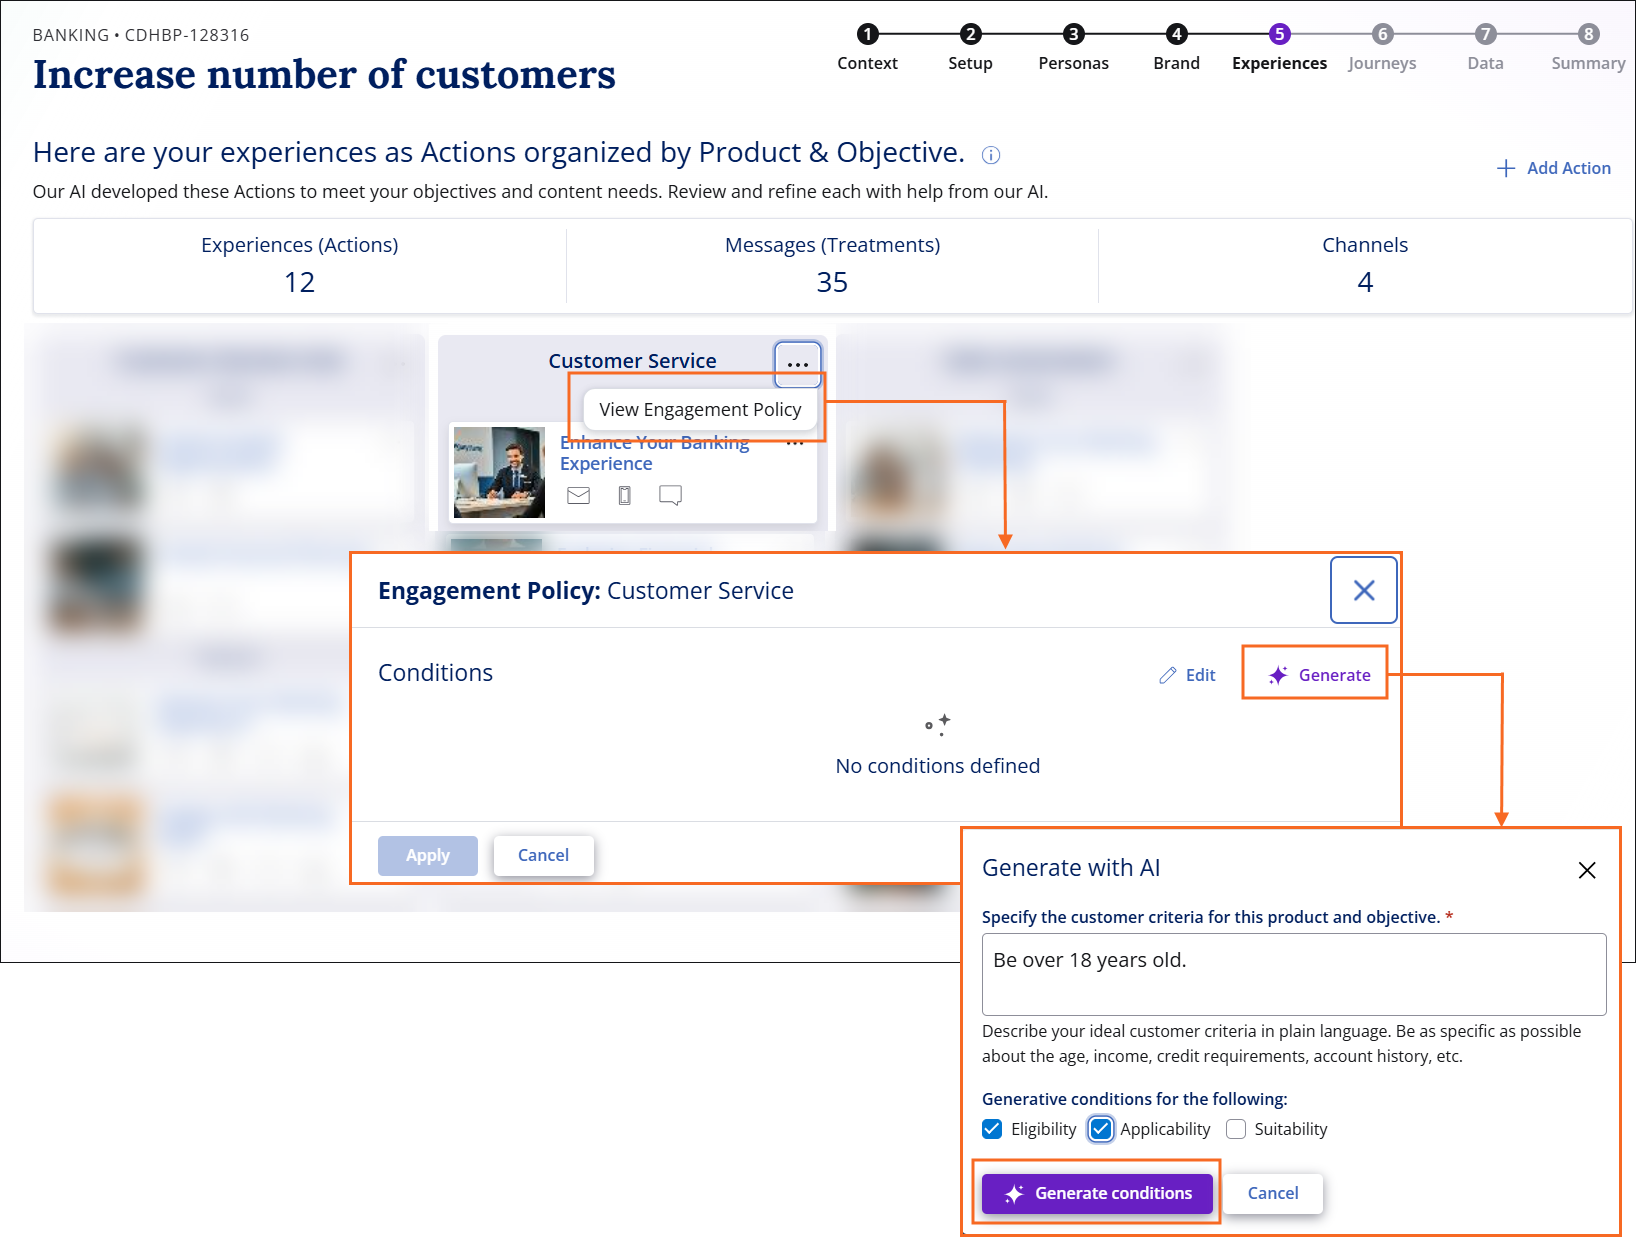Click the info icon beside the heading
1636x1237 pixels.
990,155
